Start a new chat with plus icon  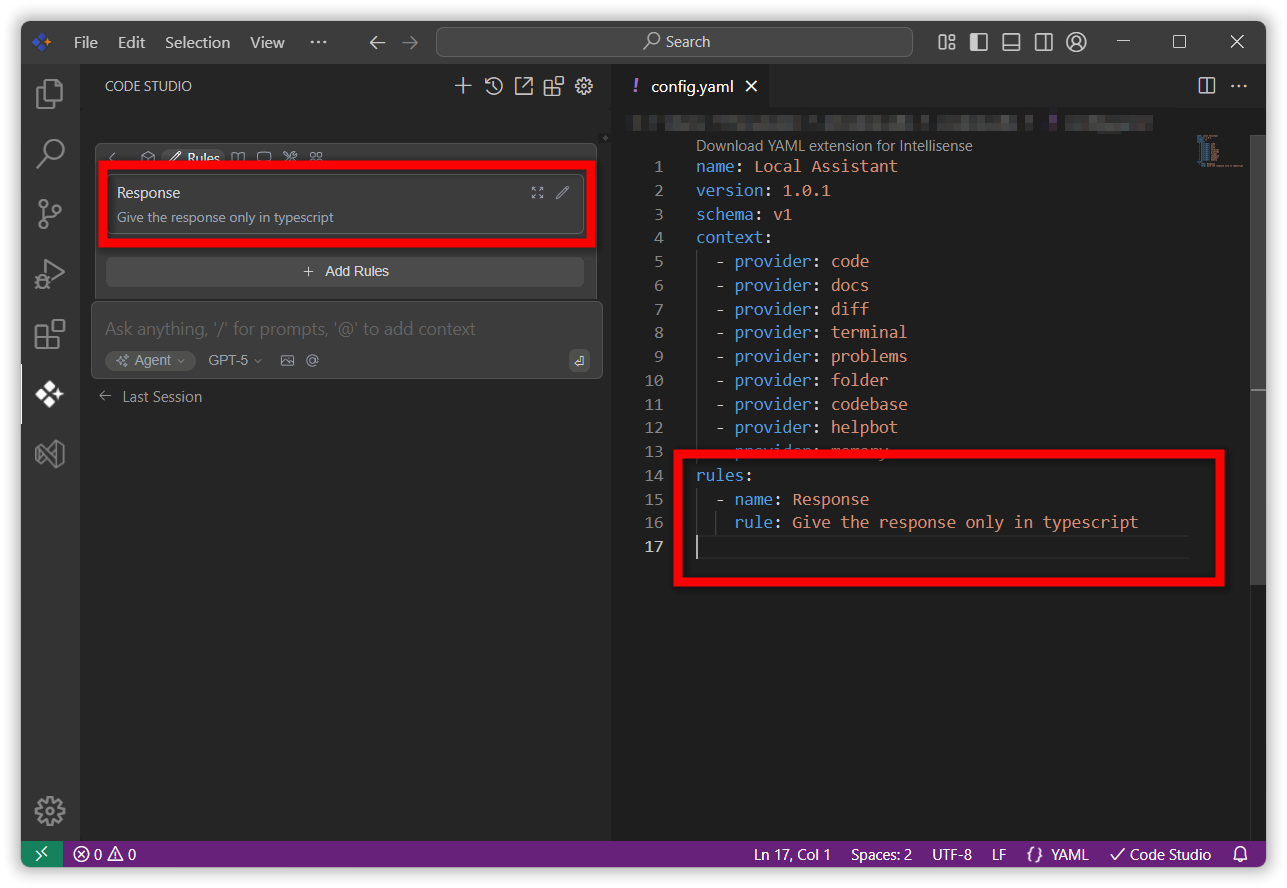[463, 86]
